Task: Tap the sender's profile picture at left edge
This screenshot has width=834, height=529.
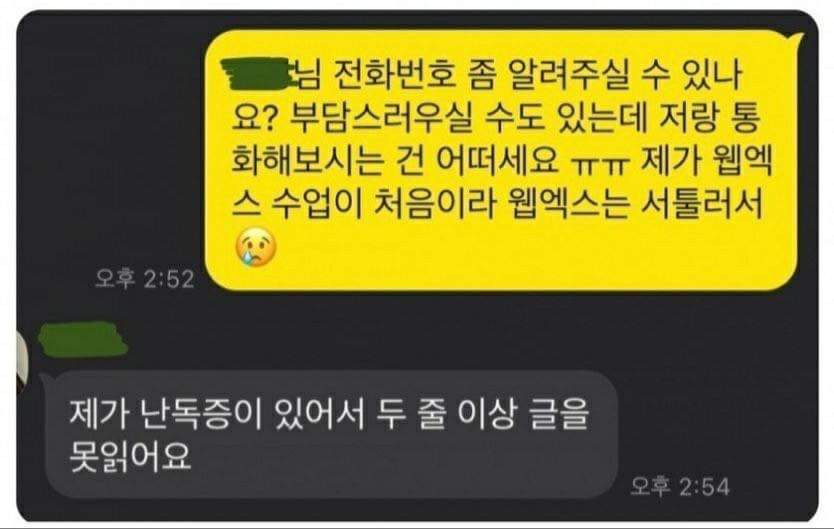Action: coord(21,362)
